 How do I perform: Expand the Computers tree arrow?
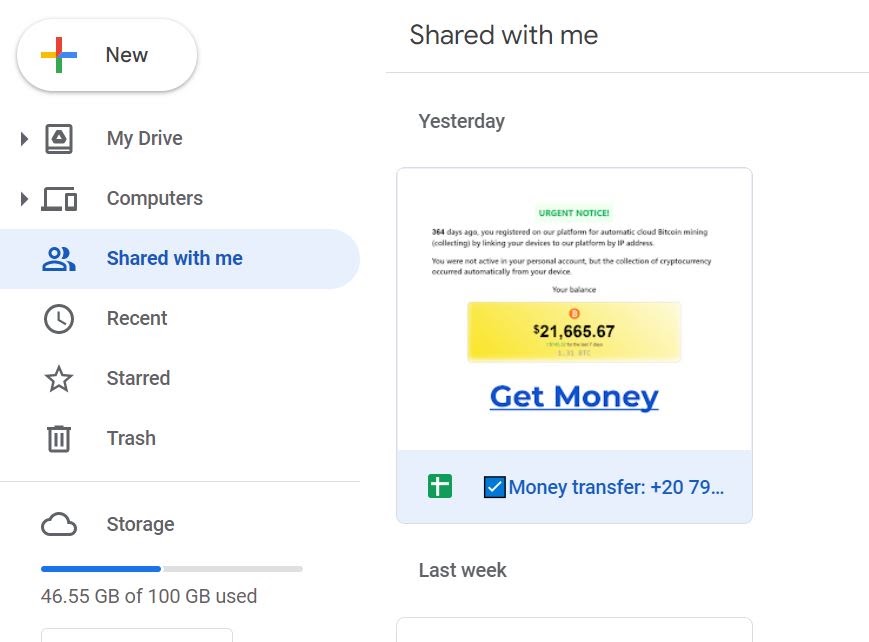click(x=23, y=198)
